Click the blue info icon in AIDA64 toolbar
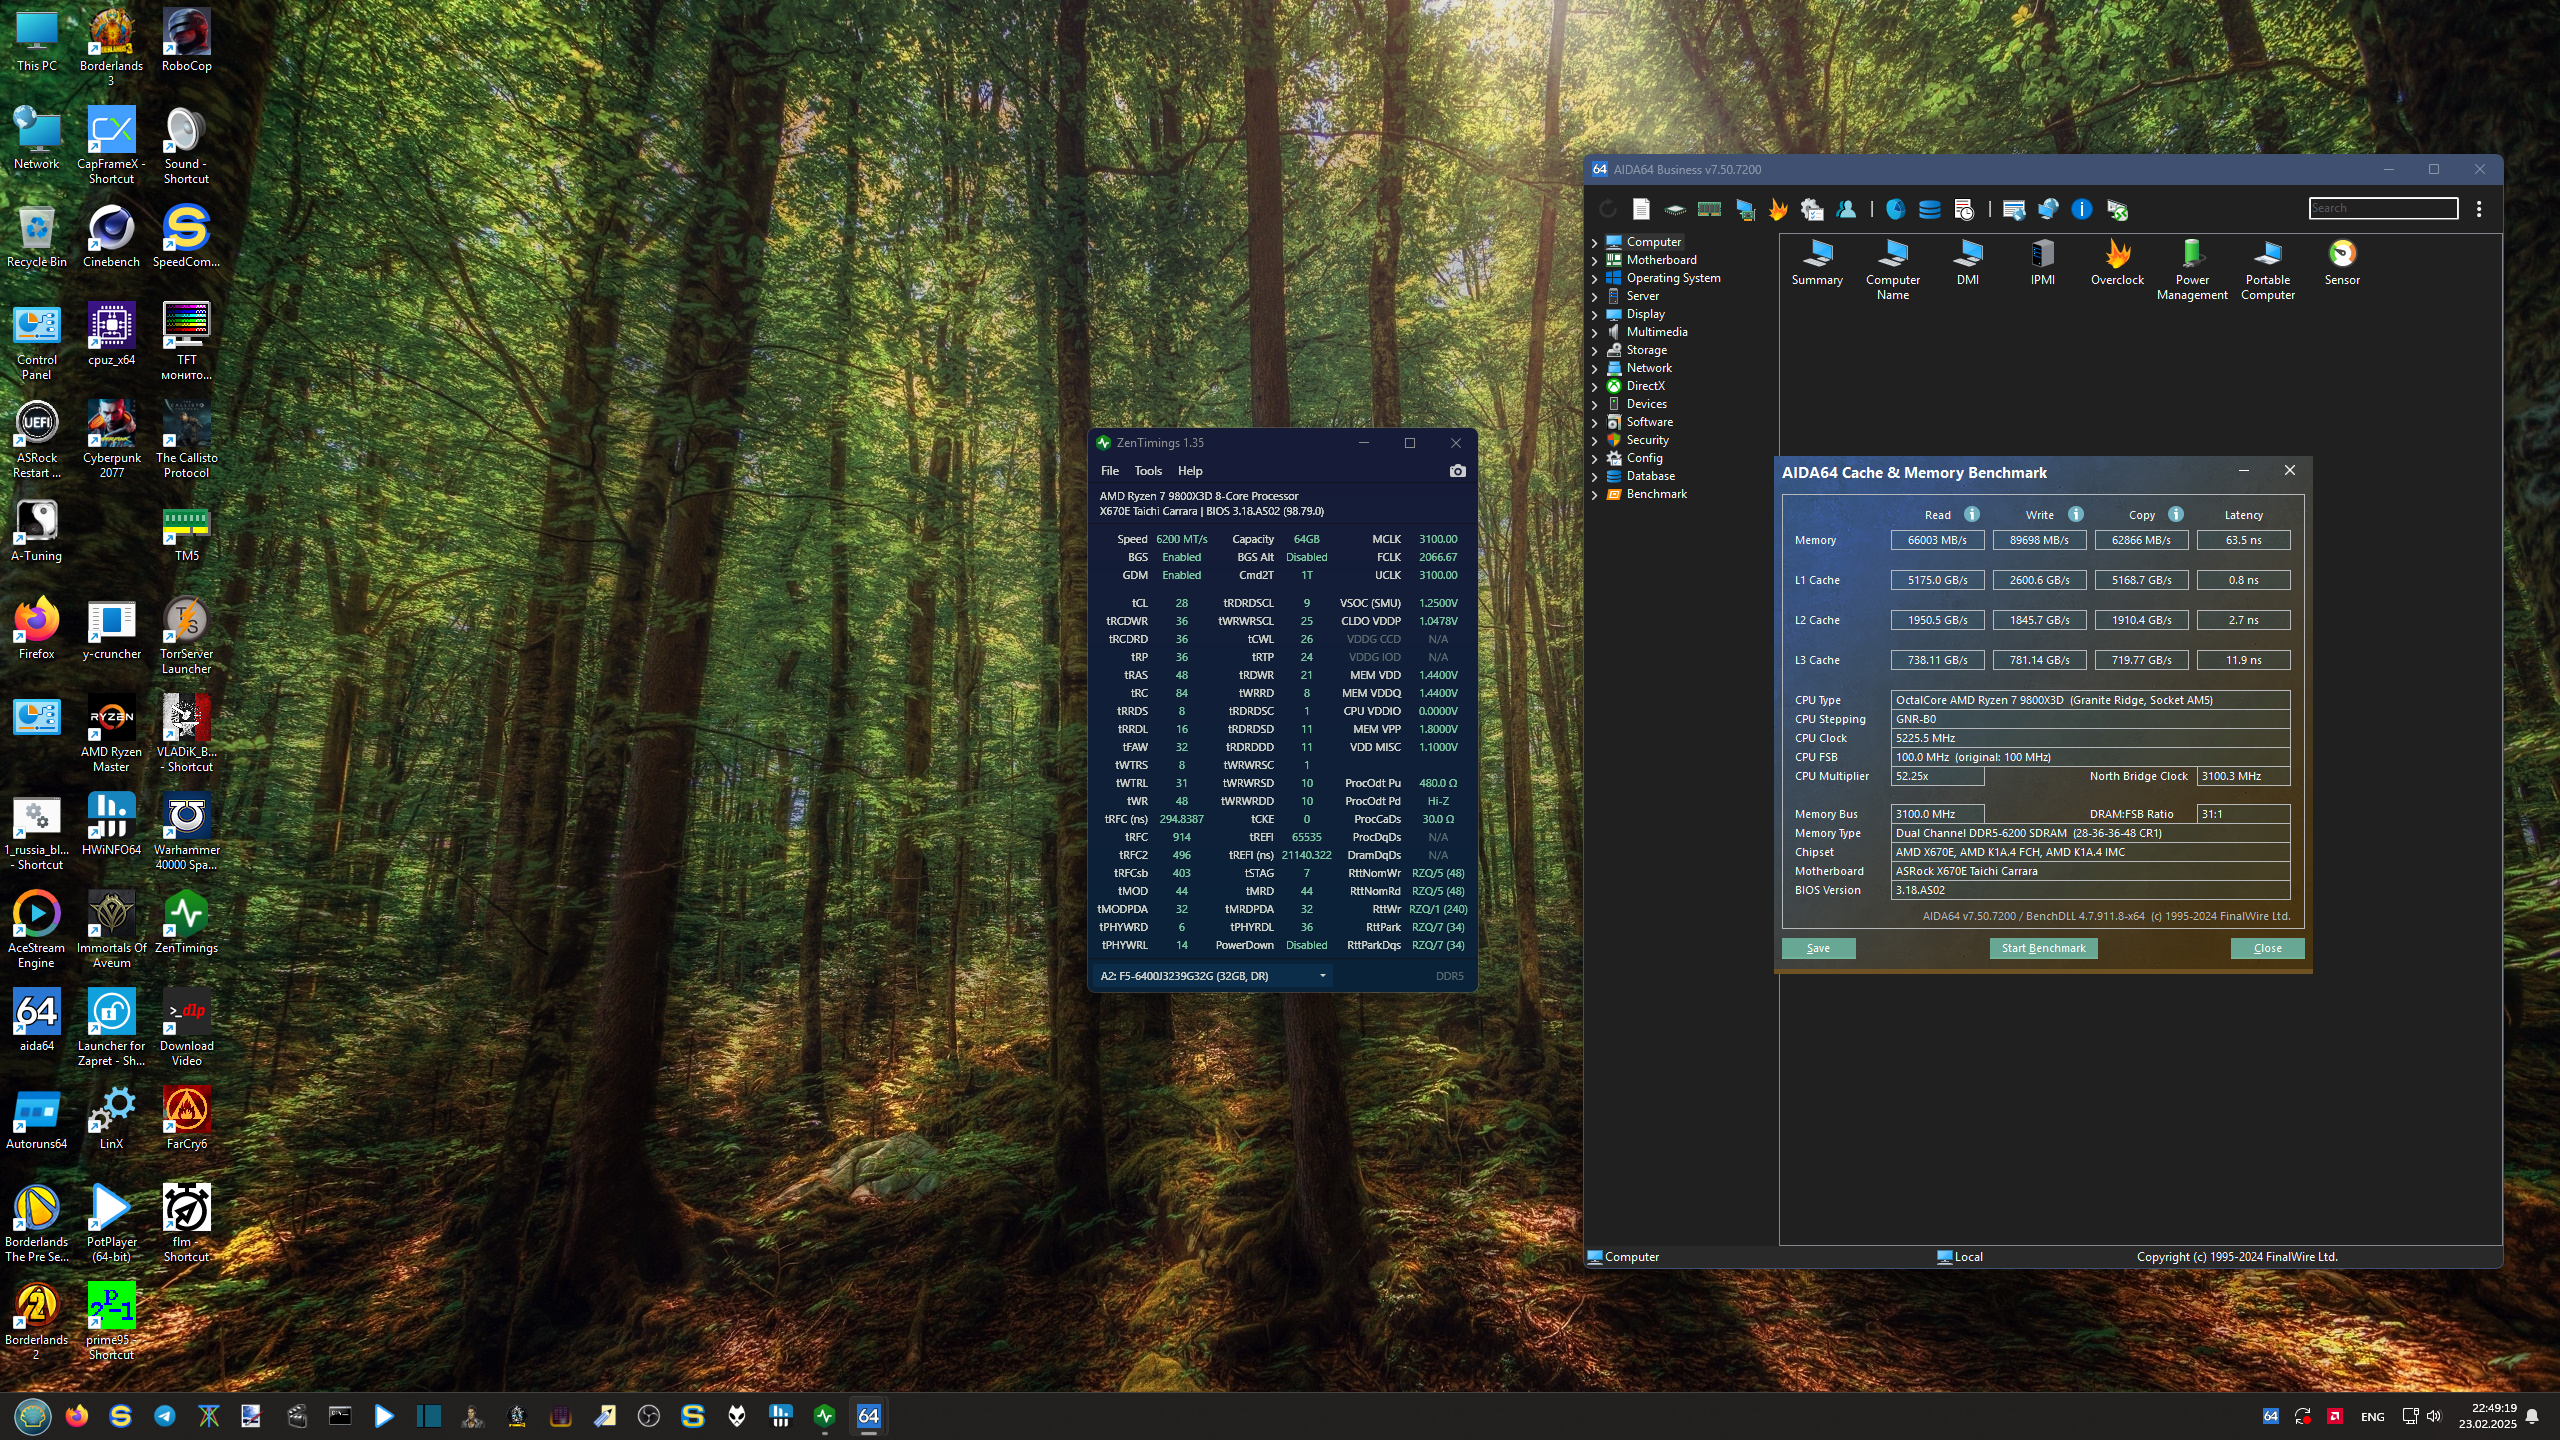 (x=2081, y=209)
